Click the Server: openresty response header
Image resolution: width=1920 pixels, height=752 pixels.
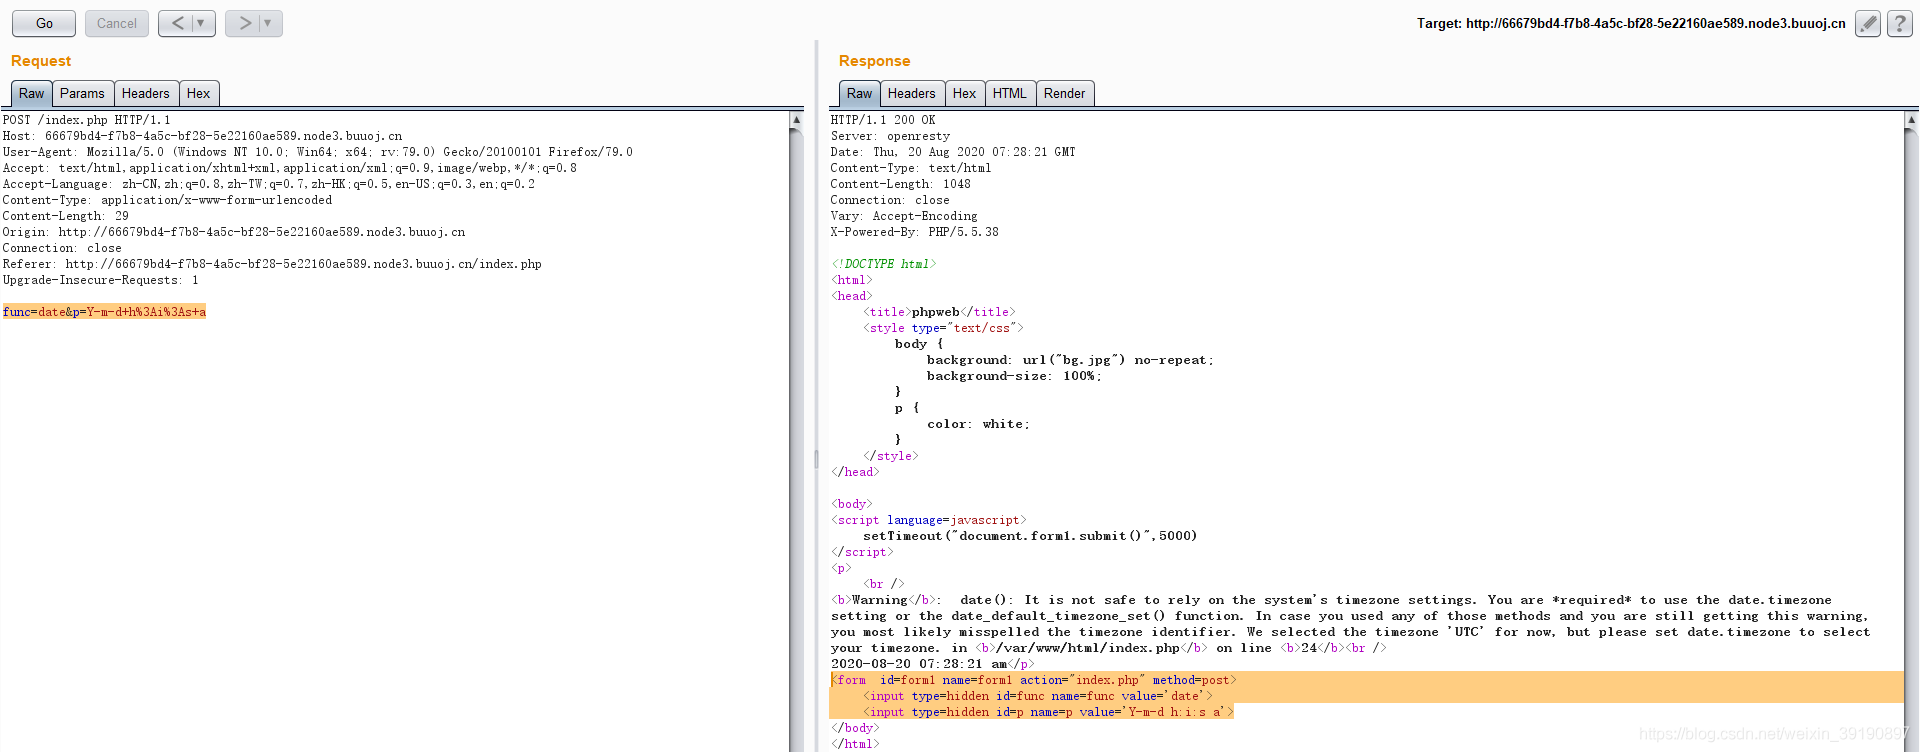(x=890, y=136)
